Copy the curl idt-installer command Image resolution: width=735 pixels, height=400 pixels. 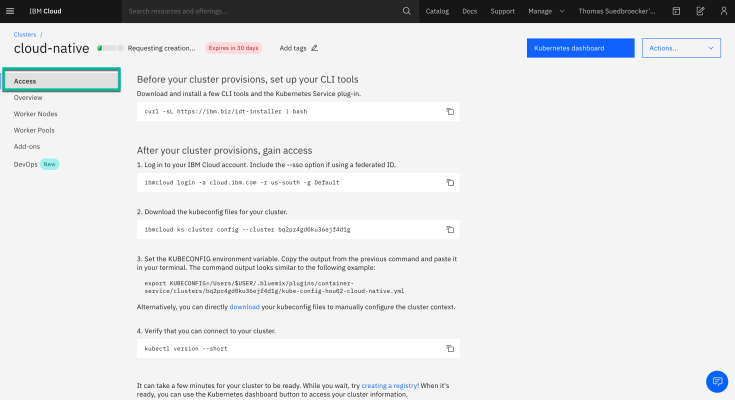click(x=450, y=112)
